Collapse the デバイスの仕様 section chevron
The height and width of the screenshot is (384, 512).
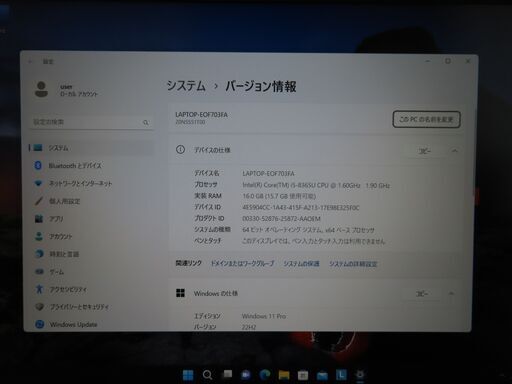455,151
